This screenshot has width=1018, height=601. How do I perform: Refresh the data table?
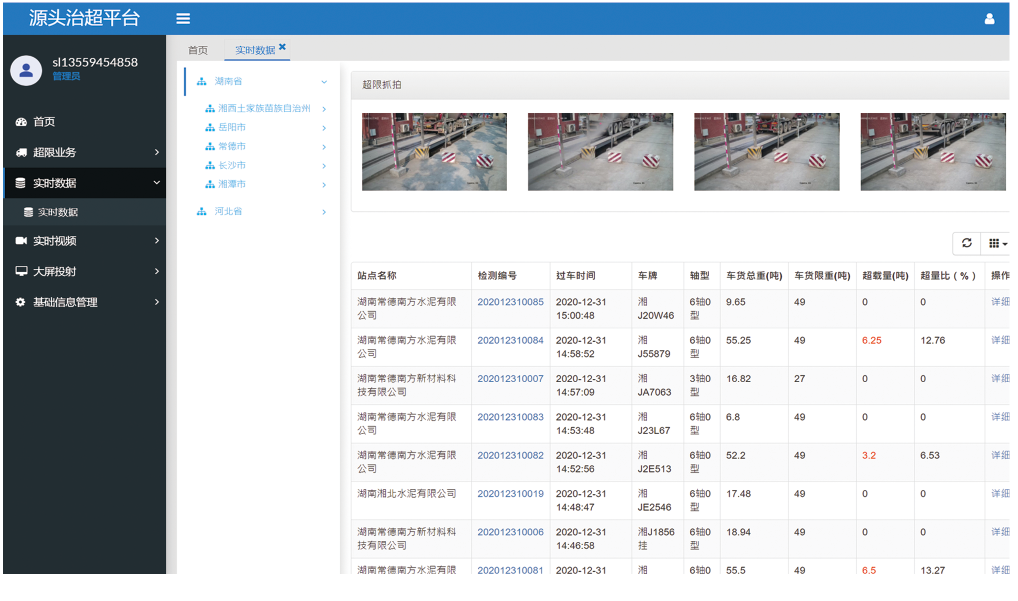(x=966, y=243)
